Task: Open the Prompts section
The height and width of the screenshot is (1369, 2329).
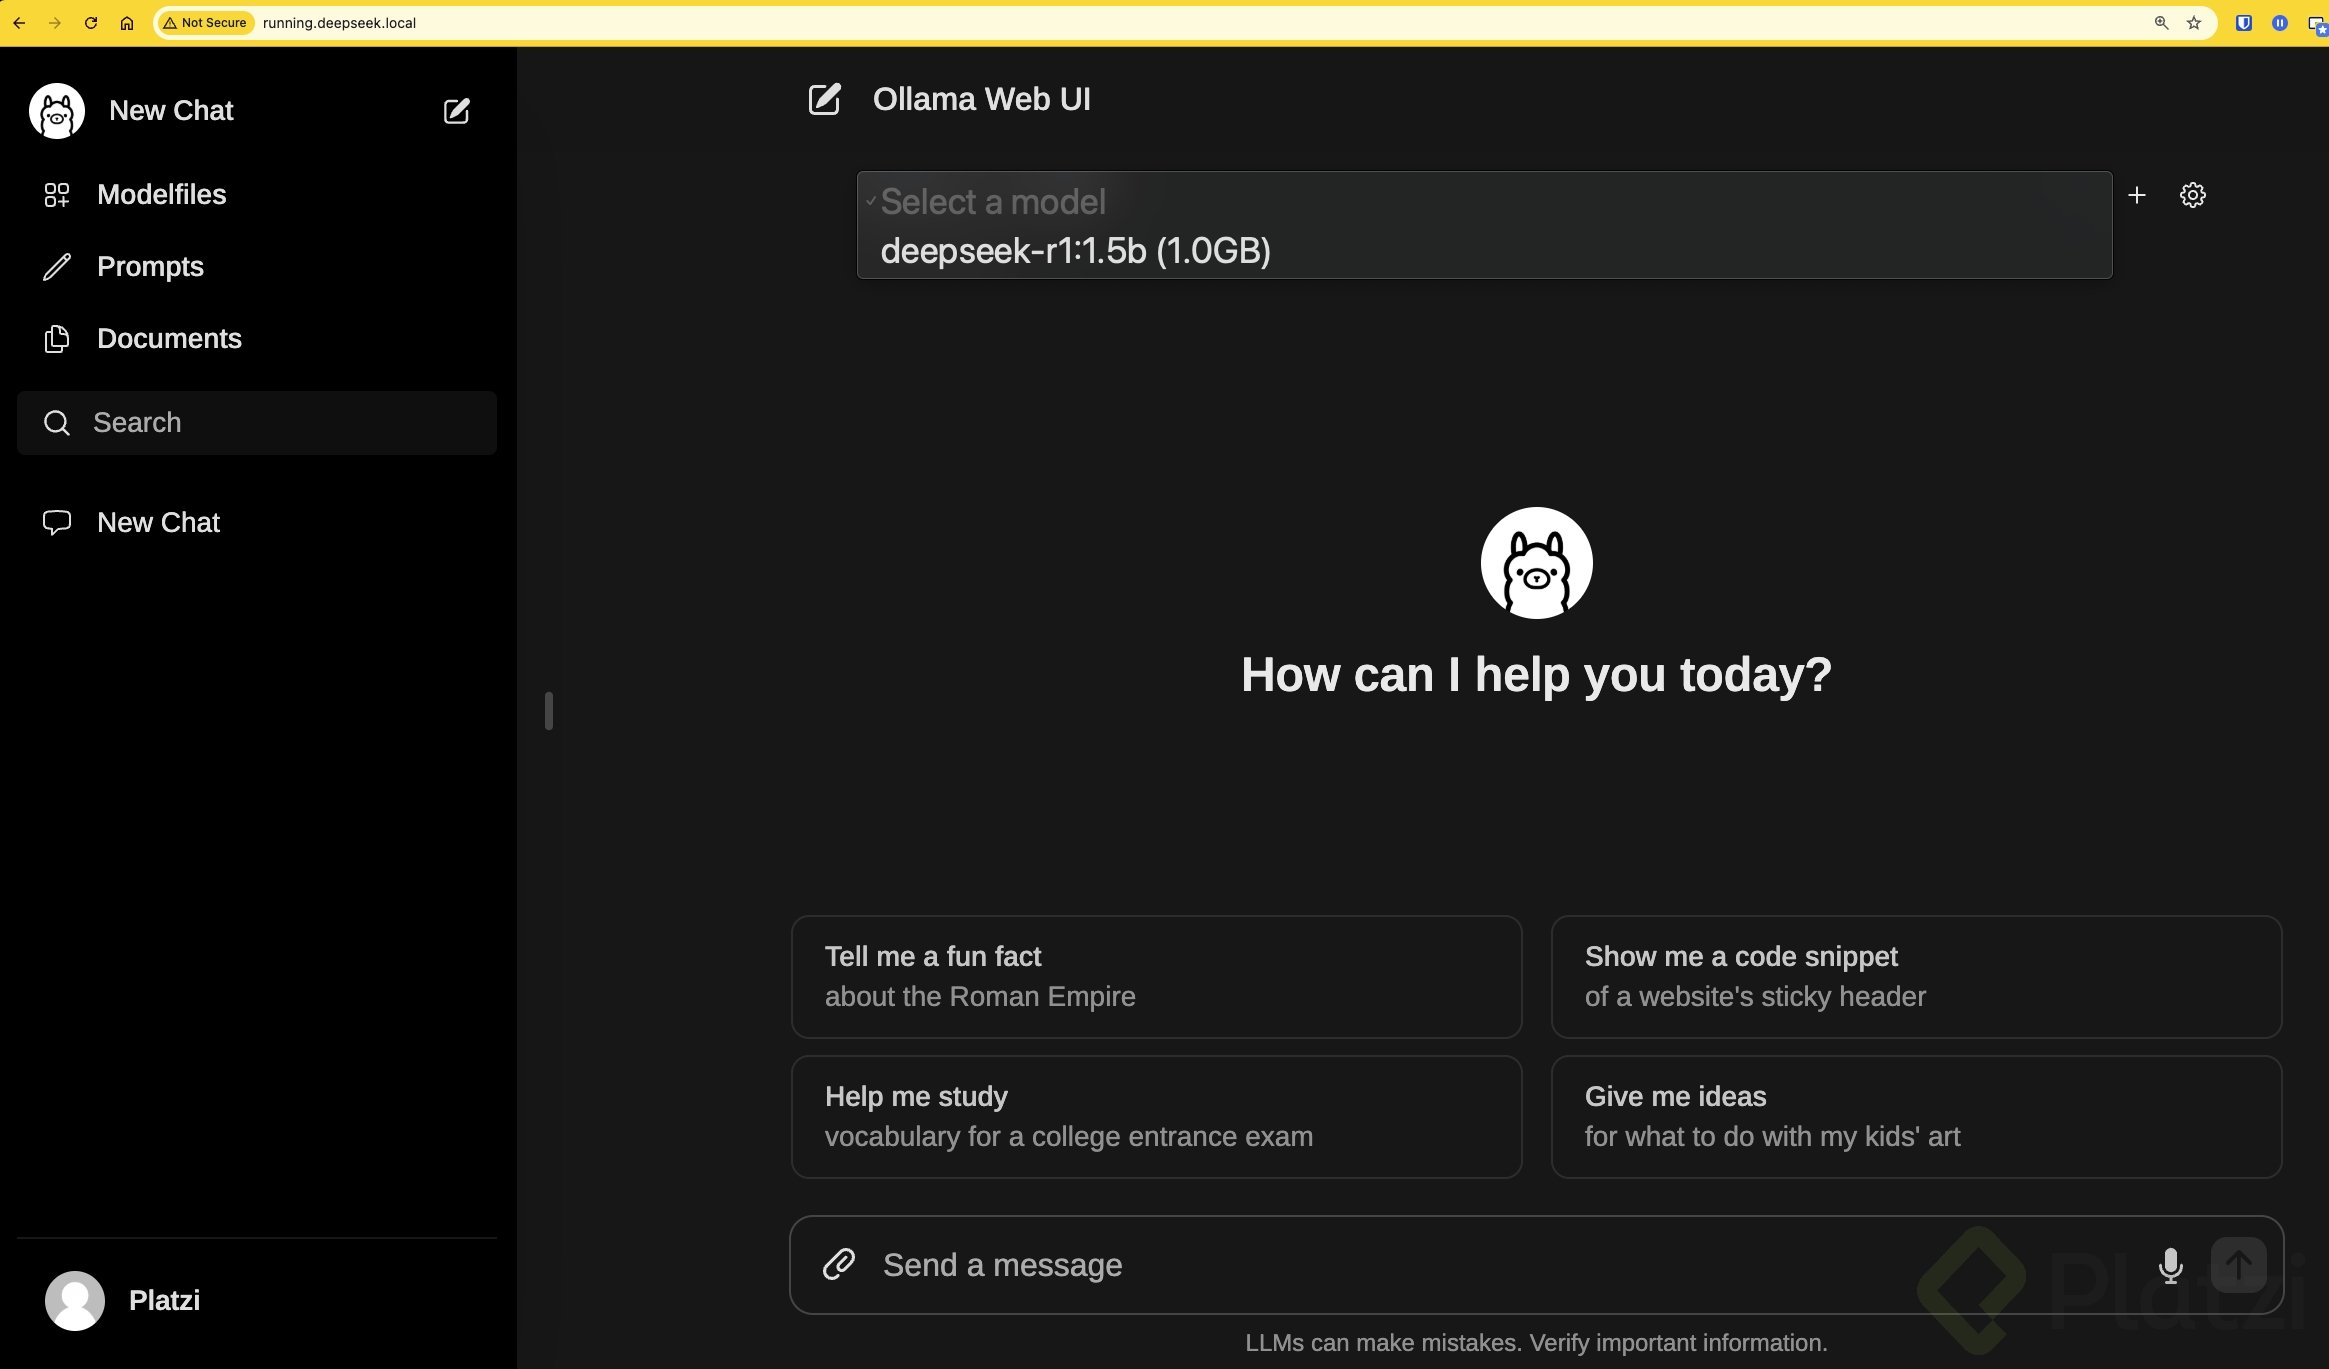Action: pos(257,267)
